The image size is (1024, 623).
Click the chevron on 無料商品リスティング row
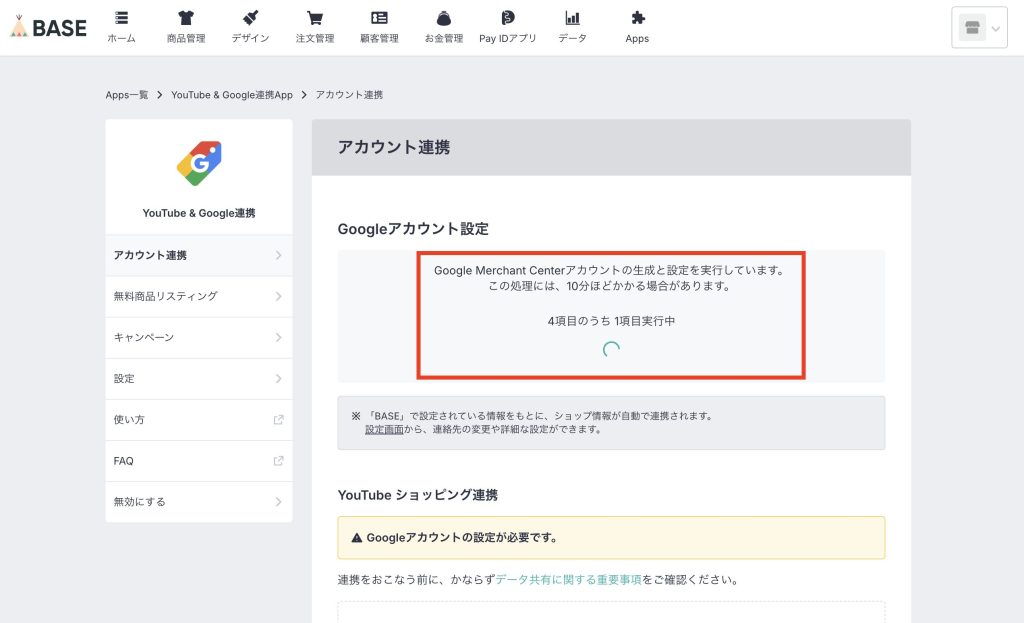tap(279, 296)
